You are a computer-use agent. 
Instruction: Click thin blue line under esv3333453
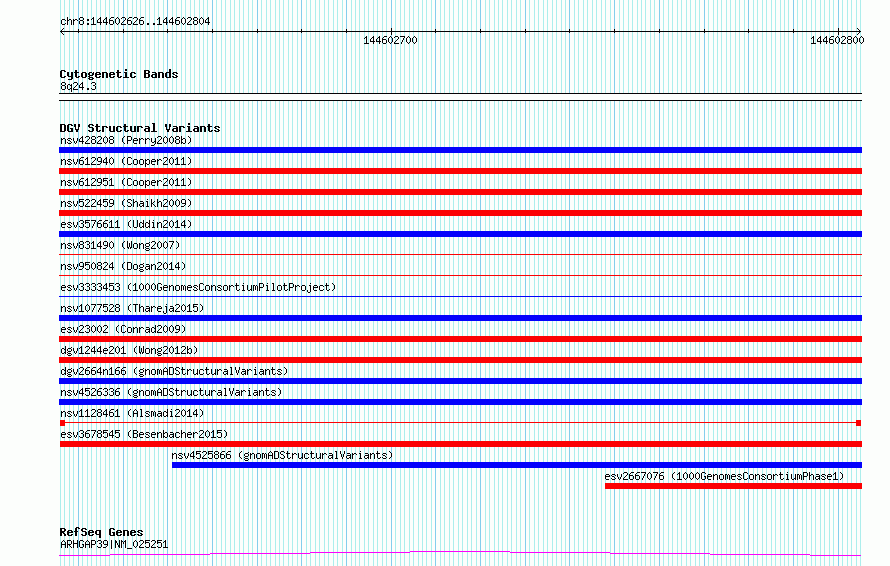tap(460, 296)
